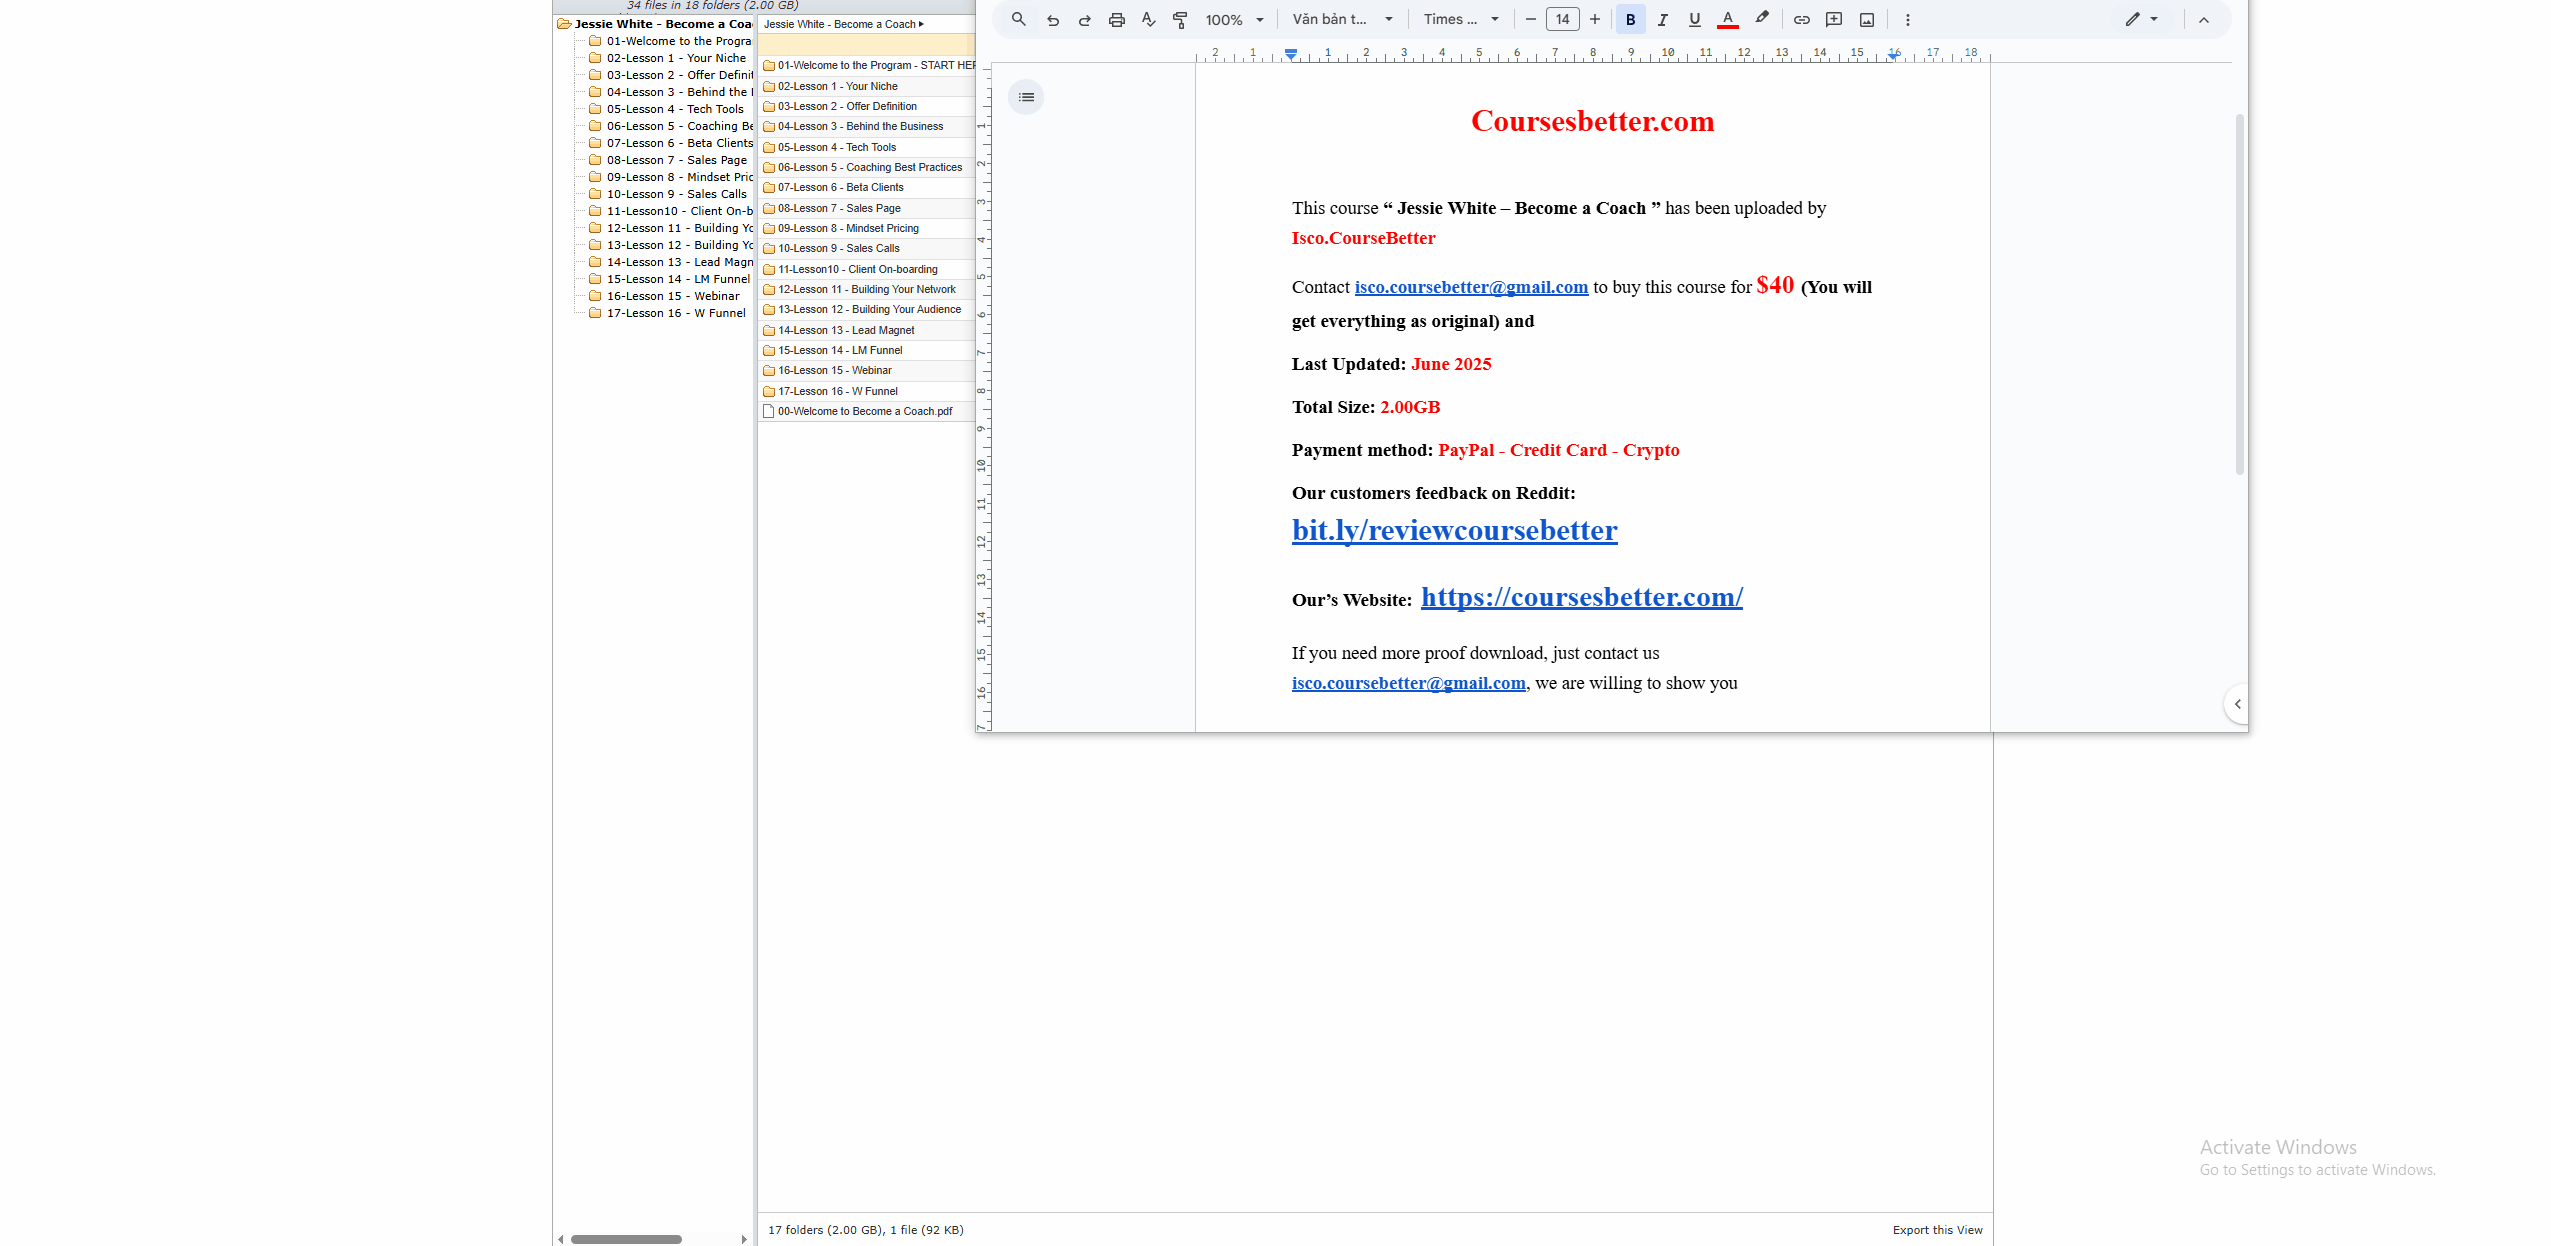Toggle underline formatting
This screenshot has height=1246, width=2551.
[1694, 20]
